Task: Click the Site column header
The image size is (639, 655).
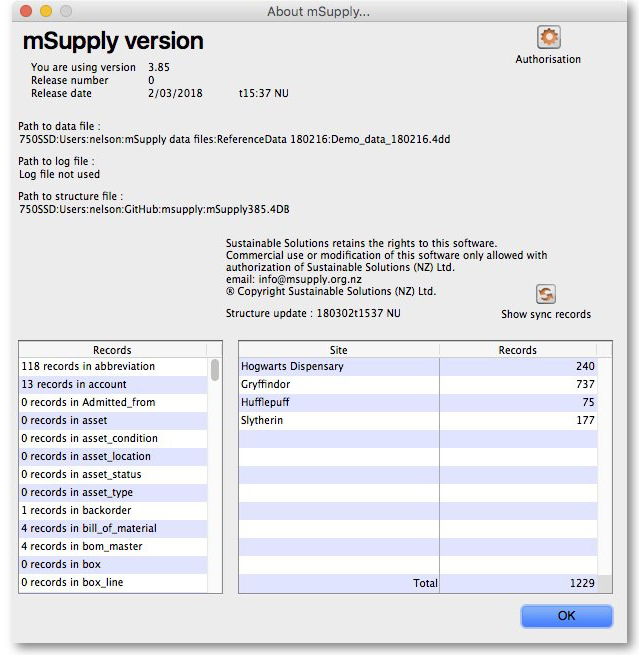Action: pos(338,350)
